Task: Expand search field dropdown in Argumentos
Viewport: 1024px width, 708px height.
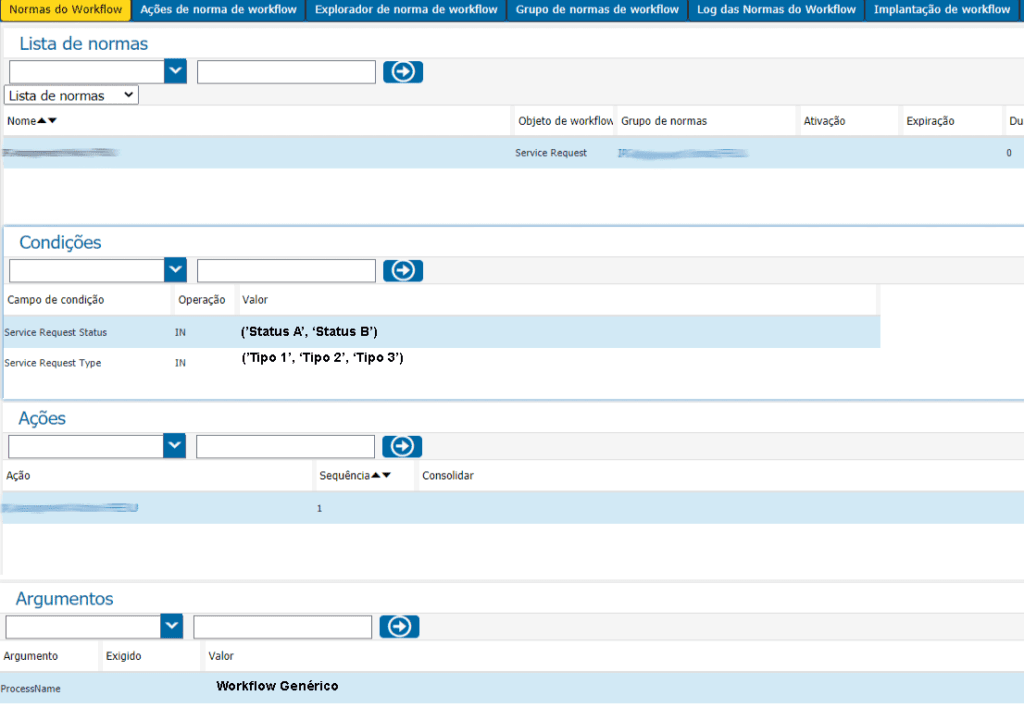Action: pyautogui.click(x=171, y=626)
